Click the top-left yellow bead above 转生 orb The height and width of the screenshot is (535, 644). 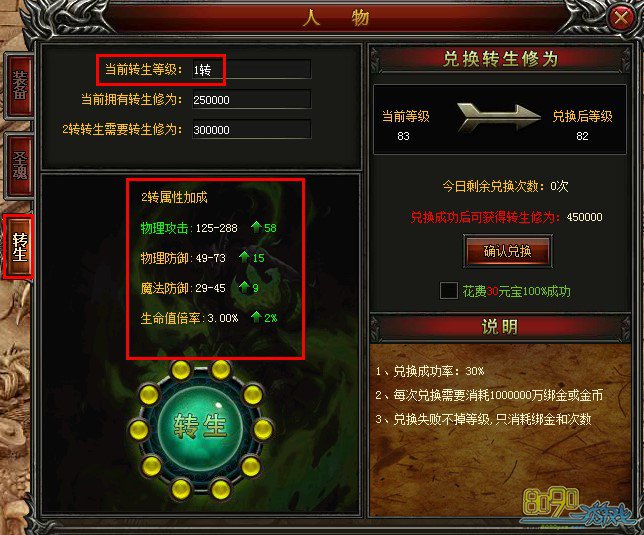click(181, 370)
